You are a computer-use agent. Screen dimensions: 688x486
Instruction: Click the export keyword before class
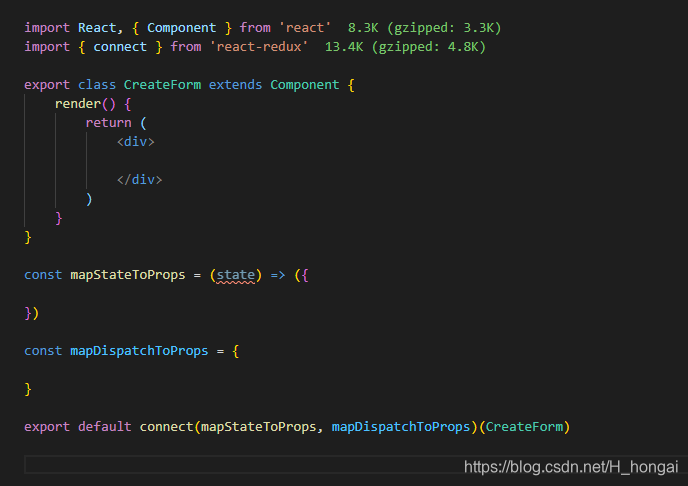[47, 85]
